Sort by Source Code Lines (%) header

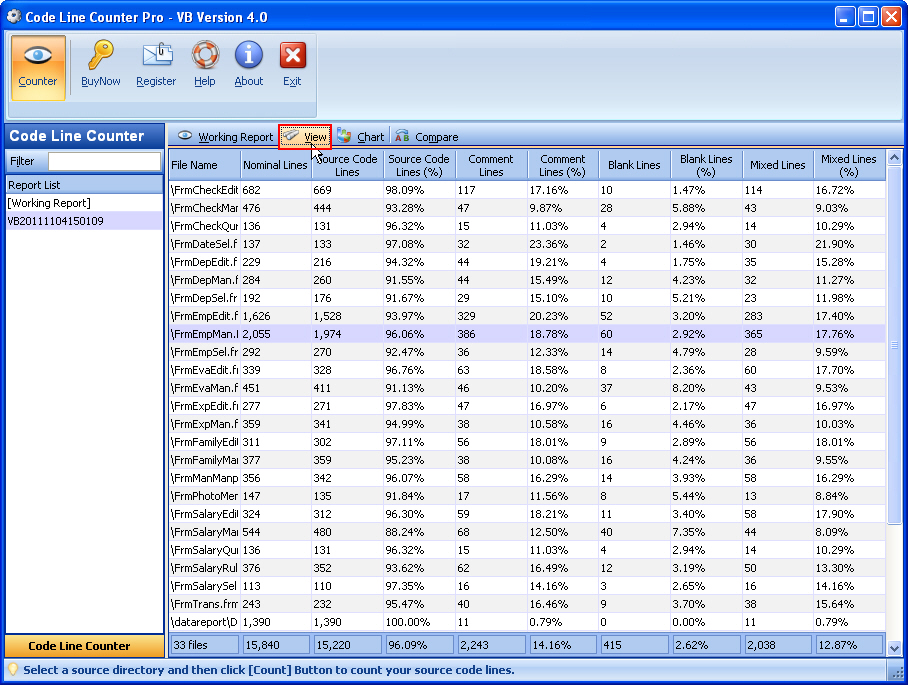[x=419, y=165]
